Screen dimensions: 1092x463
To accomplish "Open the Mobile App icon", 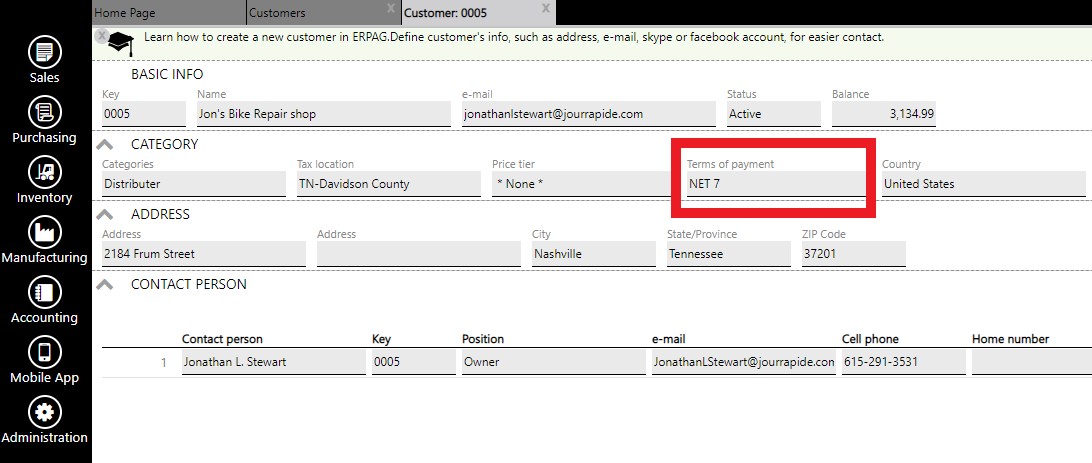I will point(44,352).
